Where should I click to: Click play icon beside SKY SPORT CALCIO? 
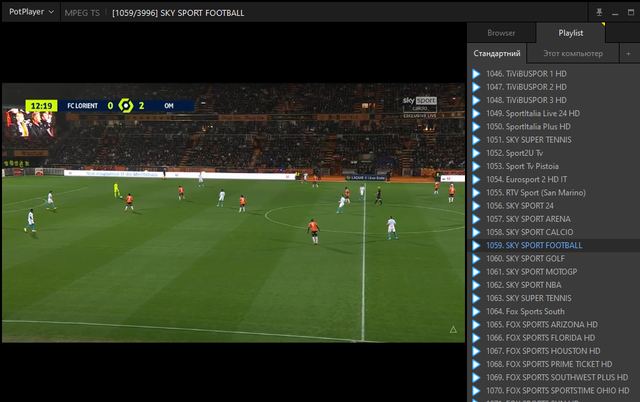[x=476, y=232]
